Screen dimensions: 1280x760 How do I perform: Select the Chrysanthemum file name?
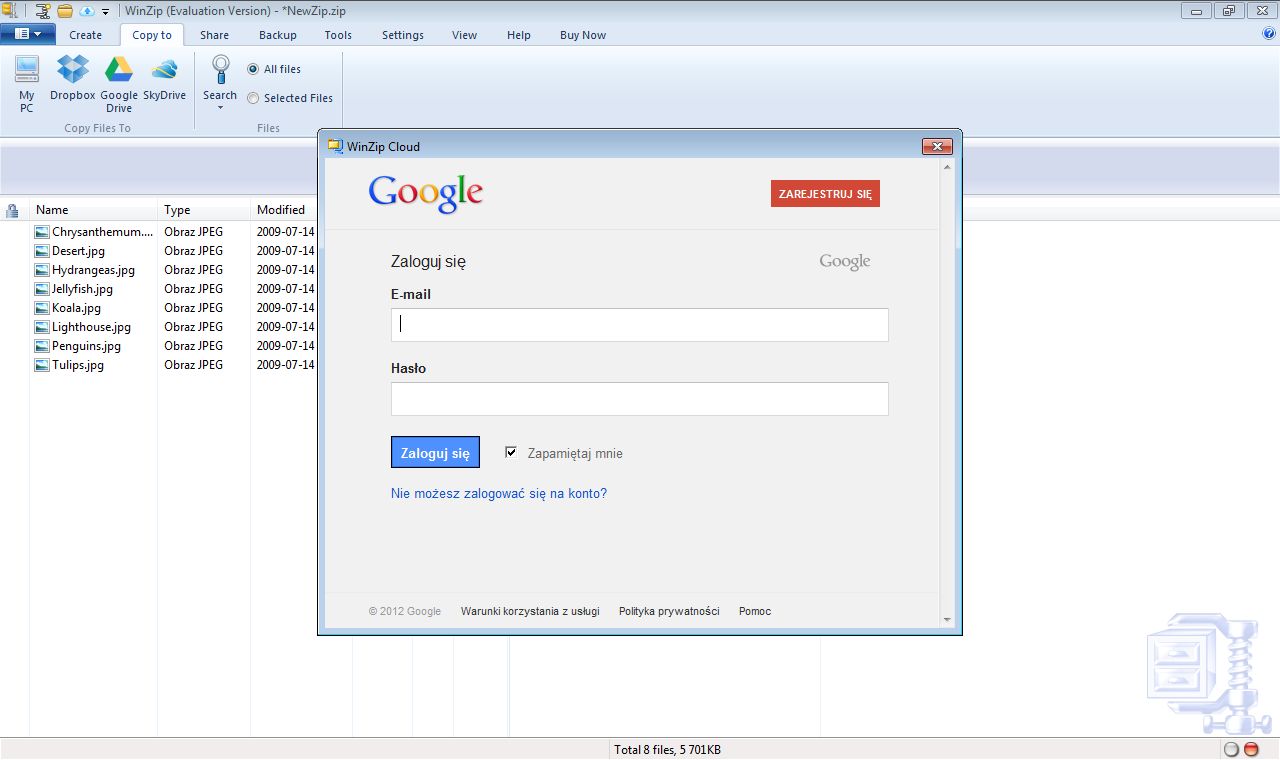[102, 232]
